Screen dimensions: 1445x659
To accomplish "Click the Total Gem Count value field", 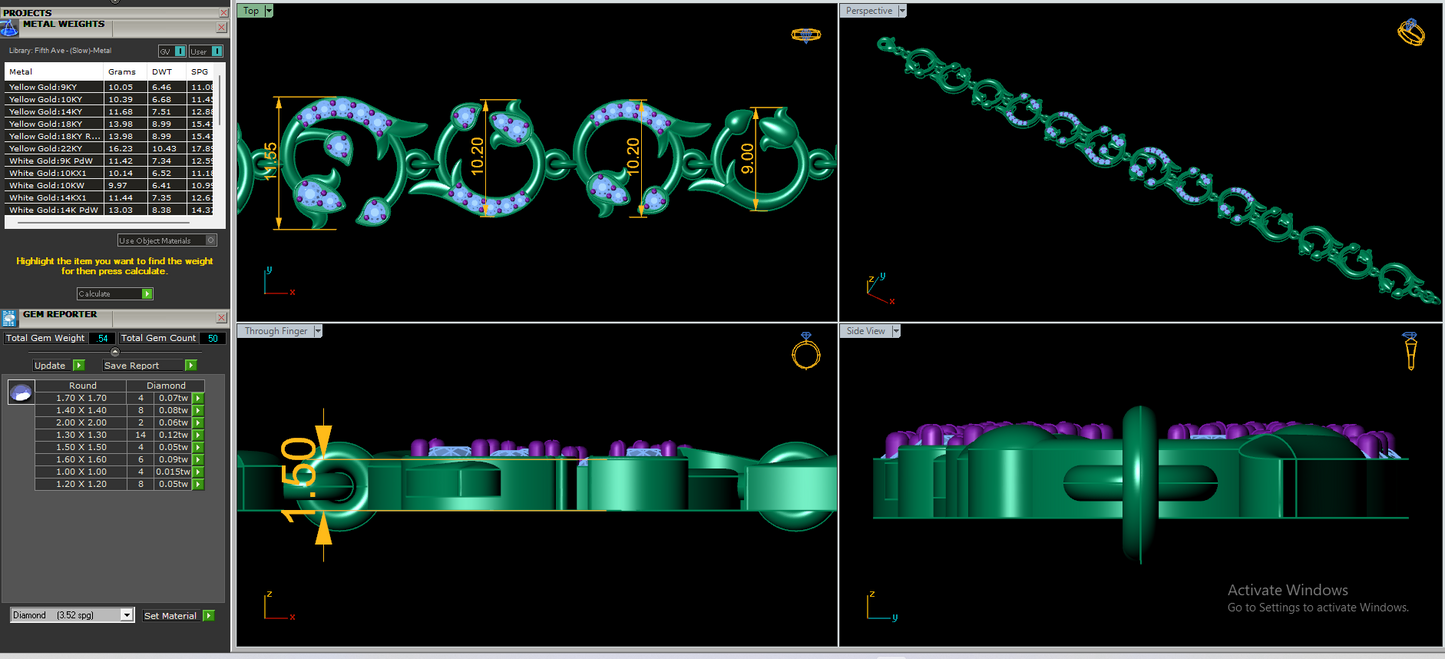I will [x=212, y=338].
